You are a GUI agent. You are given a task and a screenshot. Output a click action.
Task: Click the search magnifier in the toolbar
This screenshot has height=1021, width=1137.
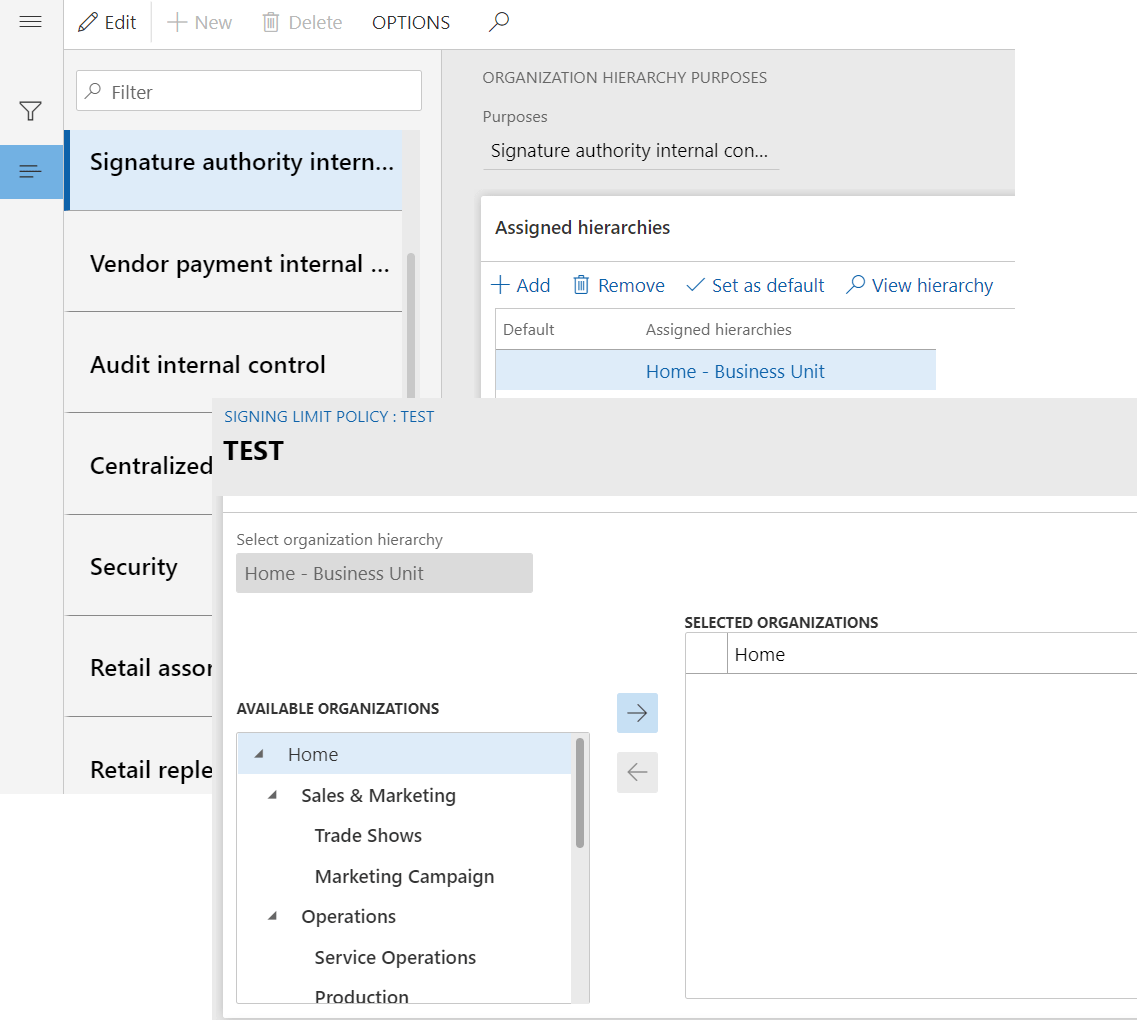click(x=499, y=22)
